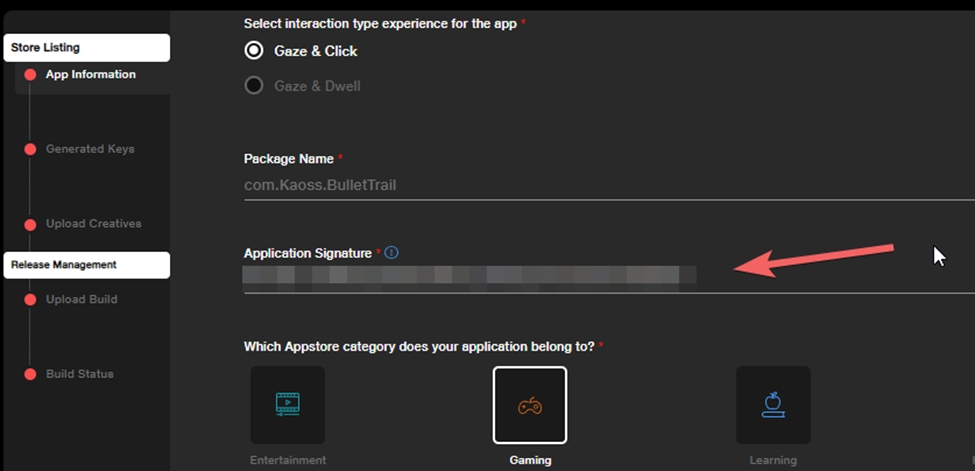975x471 pixels.
Task: Open the App Information text label in sidebar
Action: pos(90,75)
